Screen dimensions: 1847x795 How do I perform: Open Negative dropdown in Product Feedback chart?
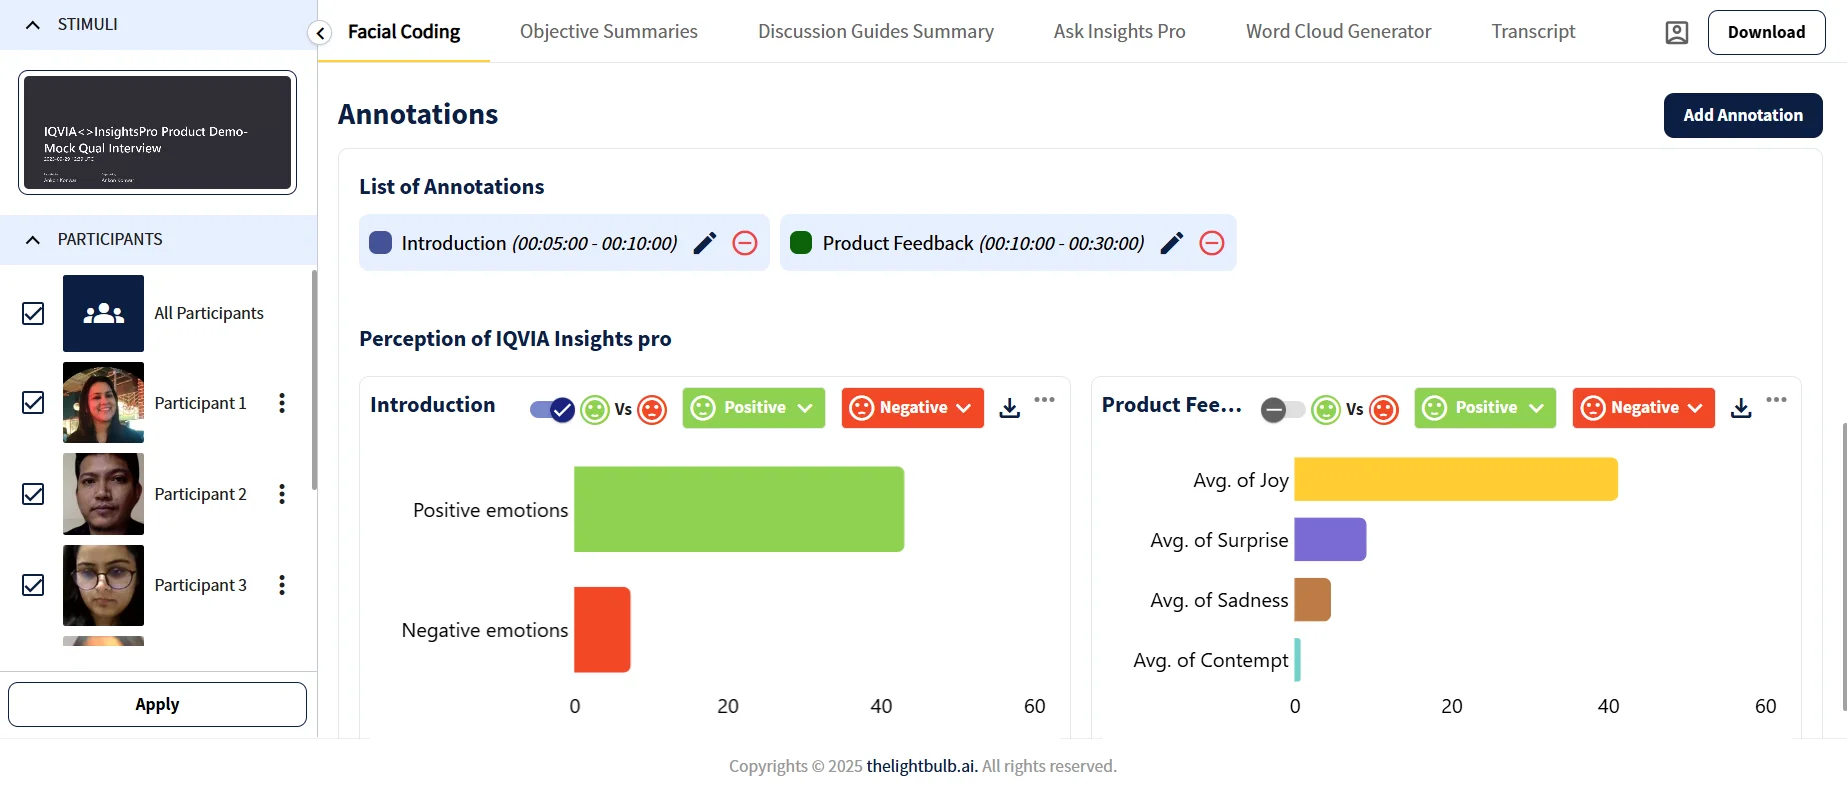point(1643,408)
